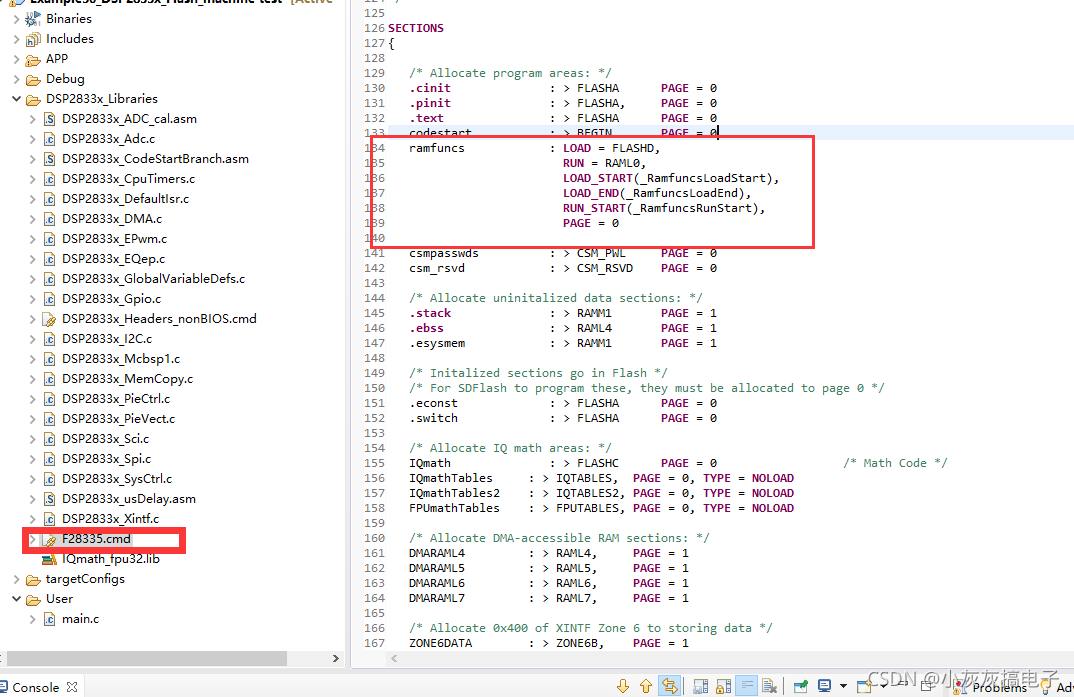Pin the Console view
This screenshot has height=697, width=1074.
tap(799, 687)
